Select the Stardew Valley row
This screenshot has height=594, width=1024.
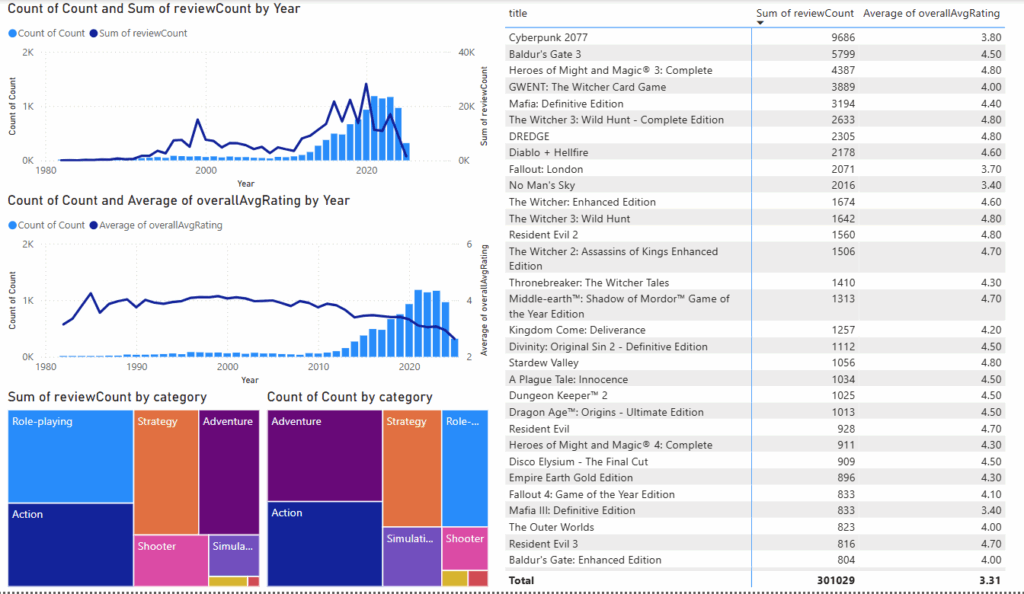coord(754,363)
